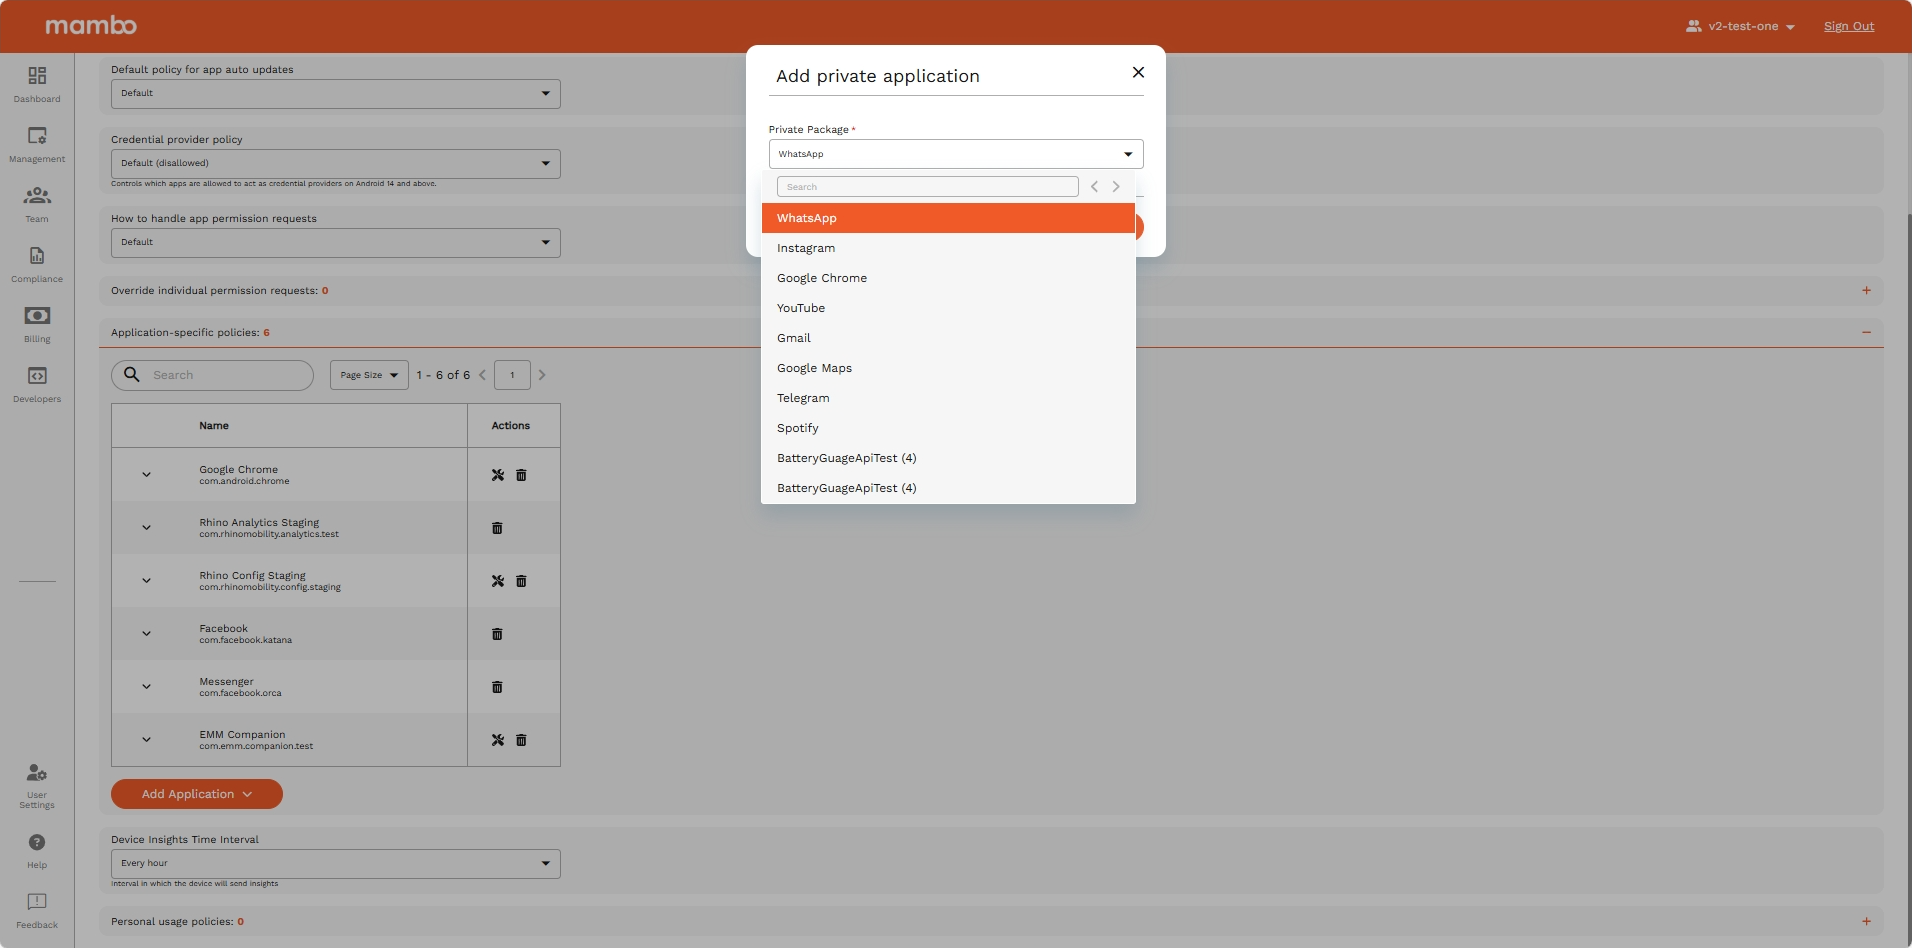1912x948 pixels.
Task: Click the Name column header
Action: [x=214, y=426]
